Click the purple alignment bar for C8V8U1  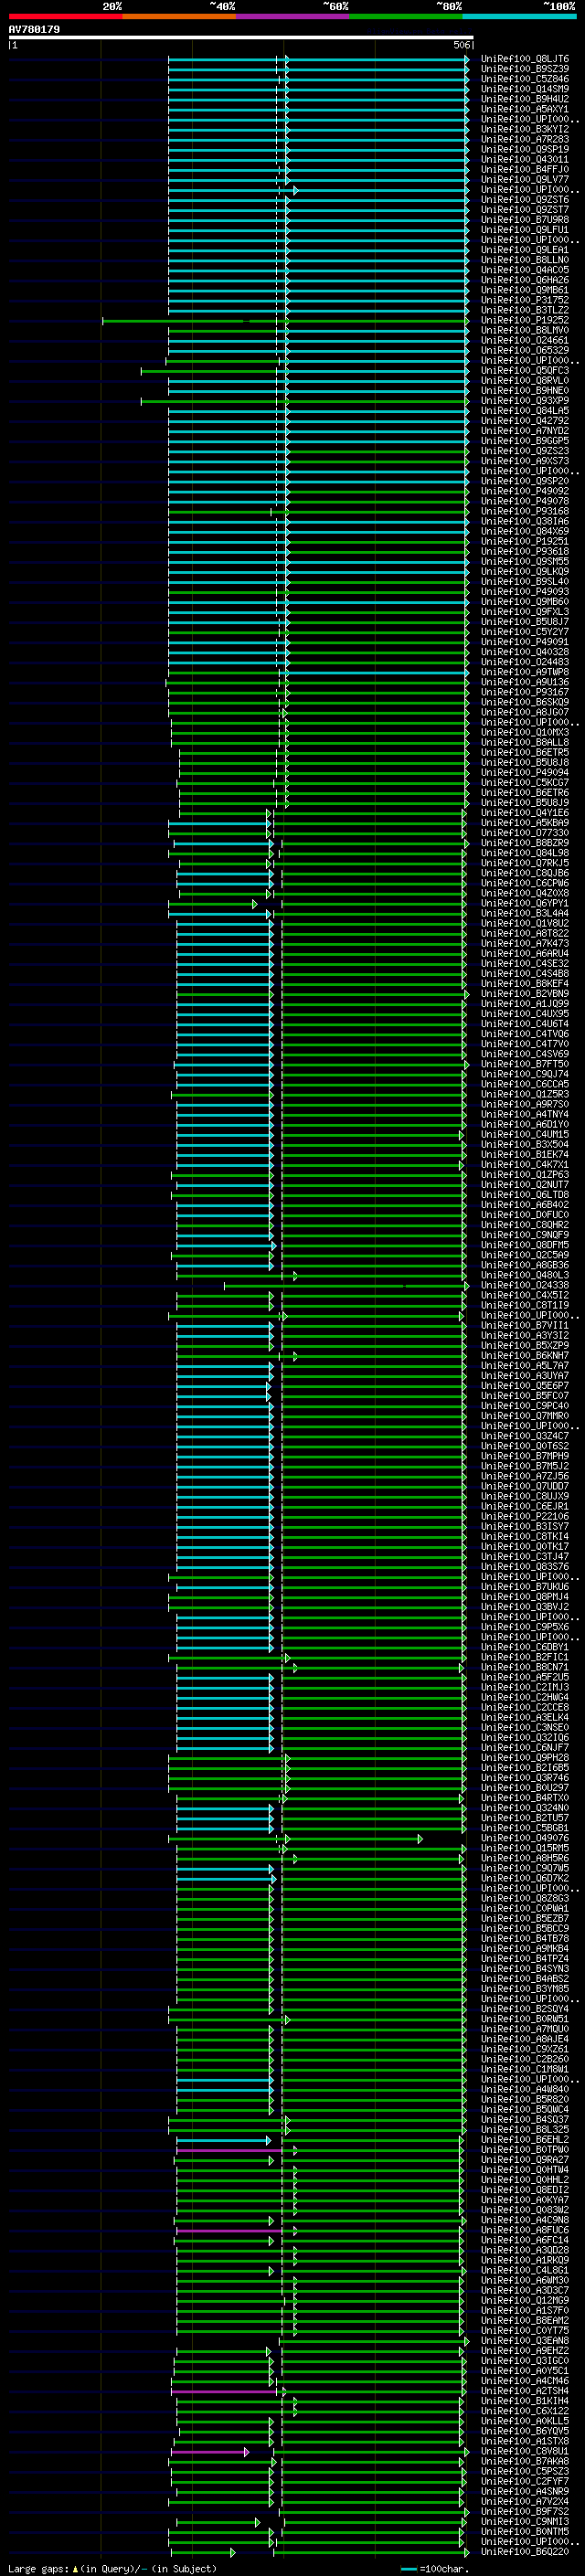click(209, 2452)
